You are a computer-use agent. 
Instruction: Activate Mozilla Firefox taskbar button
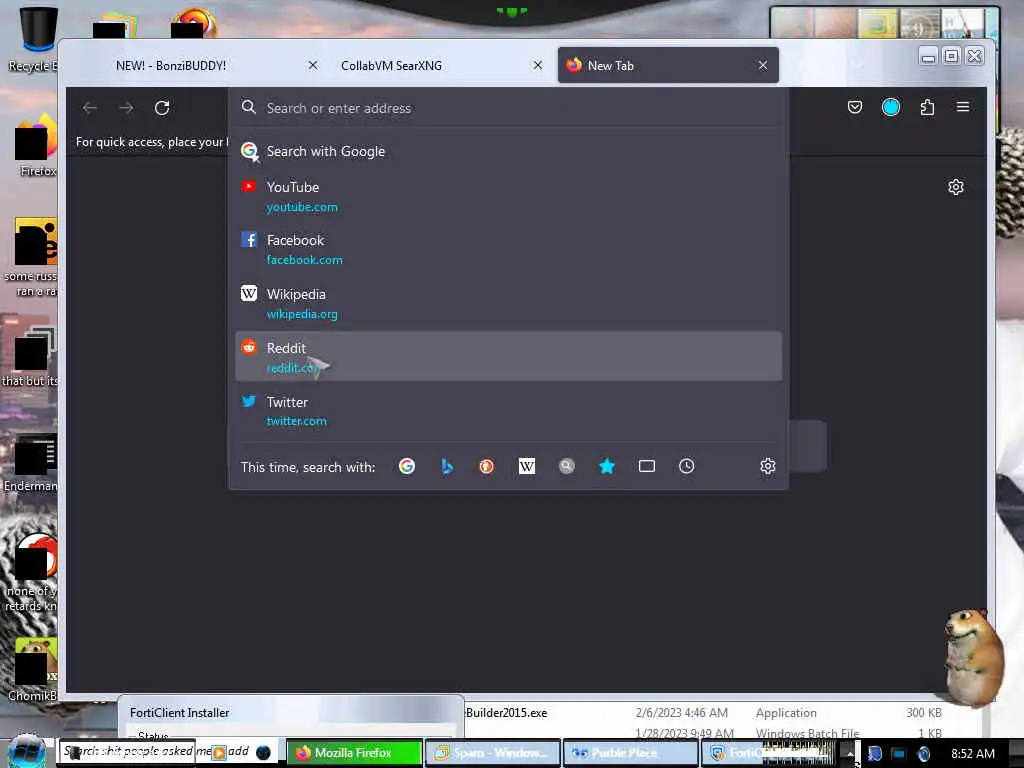pyautogui.click(x=355, y=753)
